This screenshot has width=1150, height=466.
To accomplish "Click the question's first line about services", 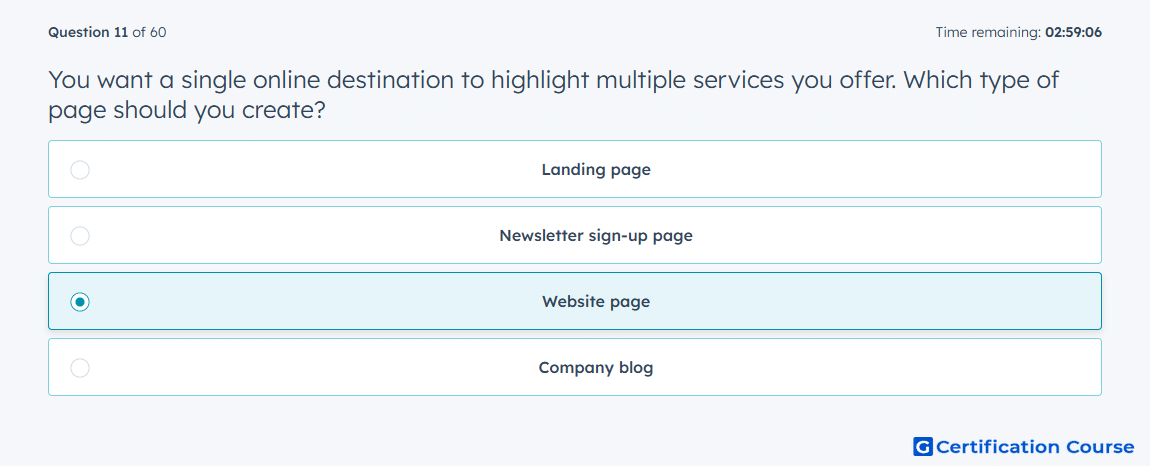I will (554, 80).
